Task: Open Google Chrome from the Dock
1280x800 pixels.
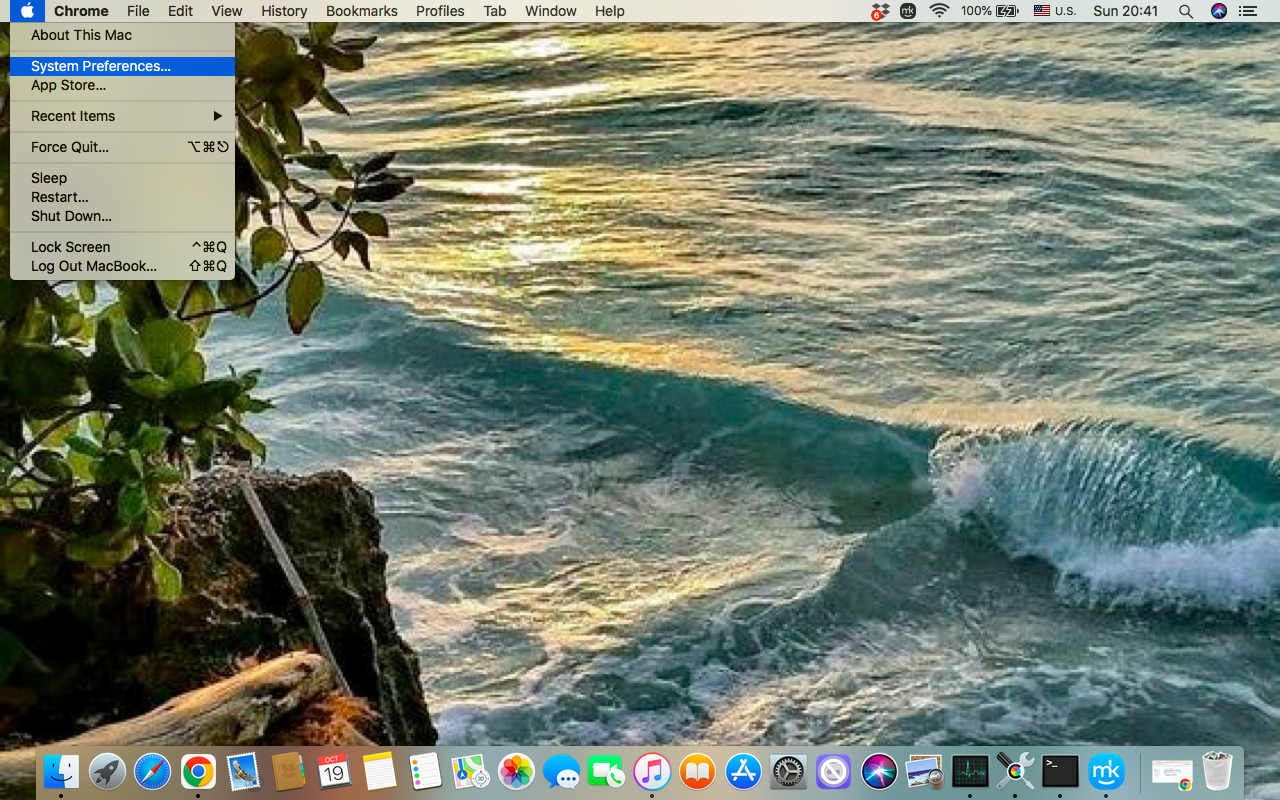Action: 197,771
